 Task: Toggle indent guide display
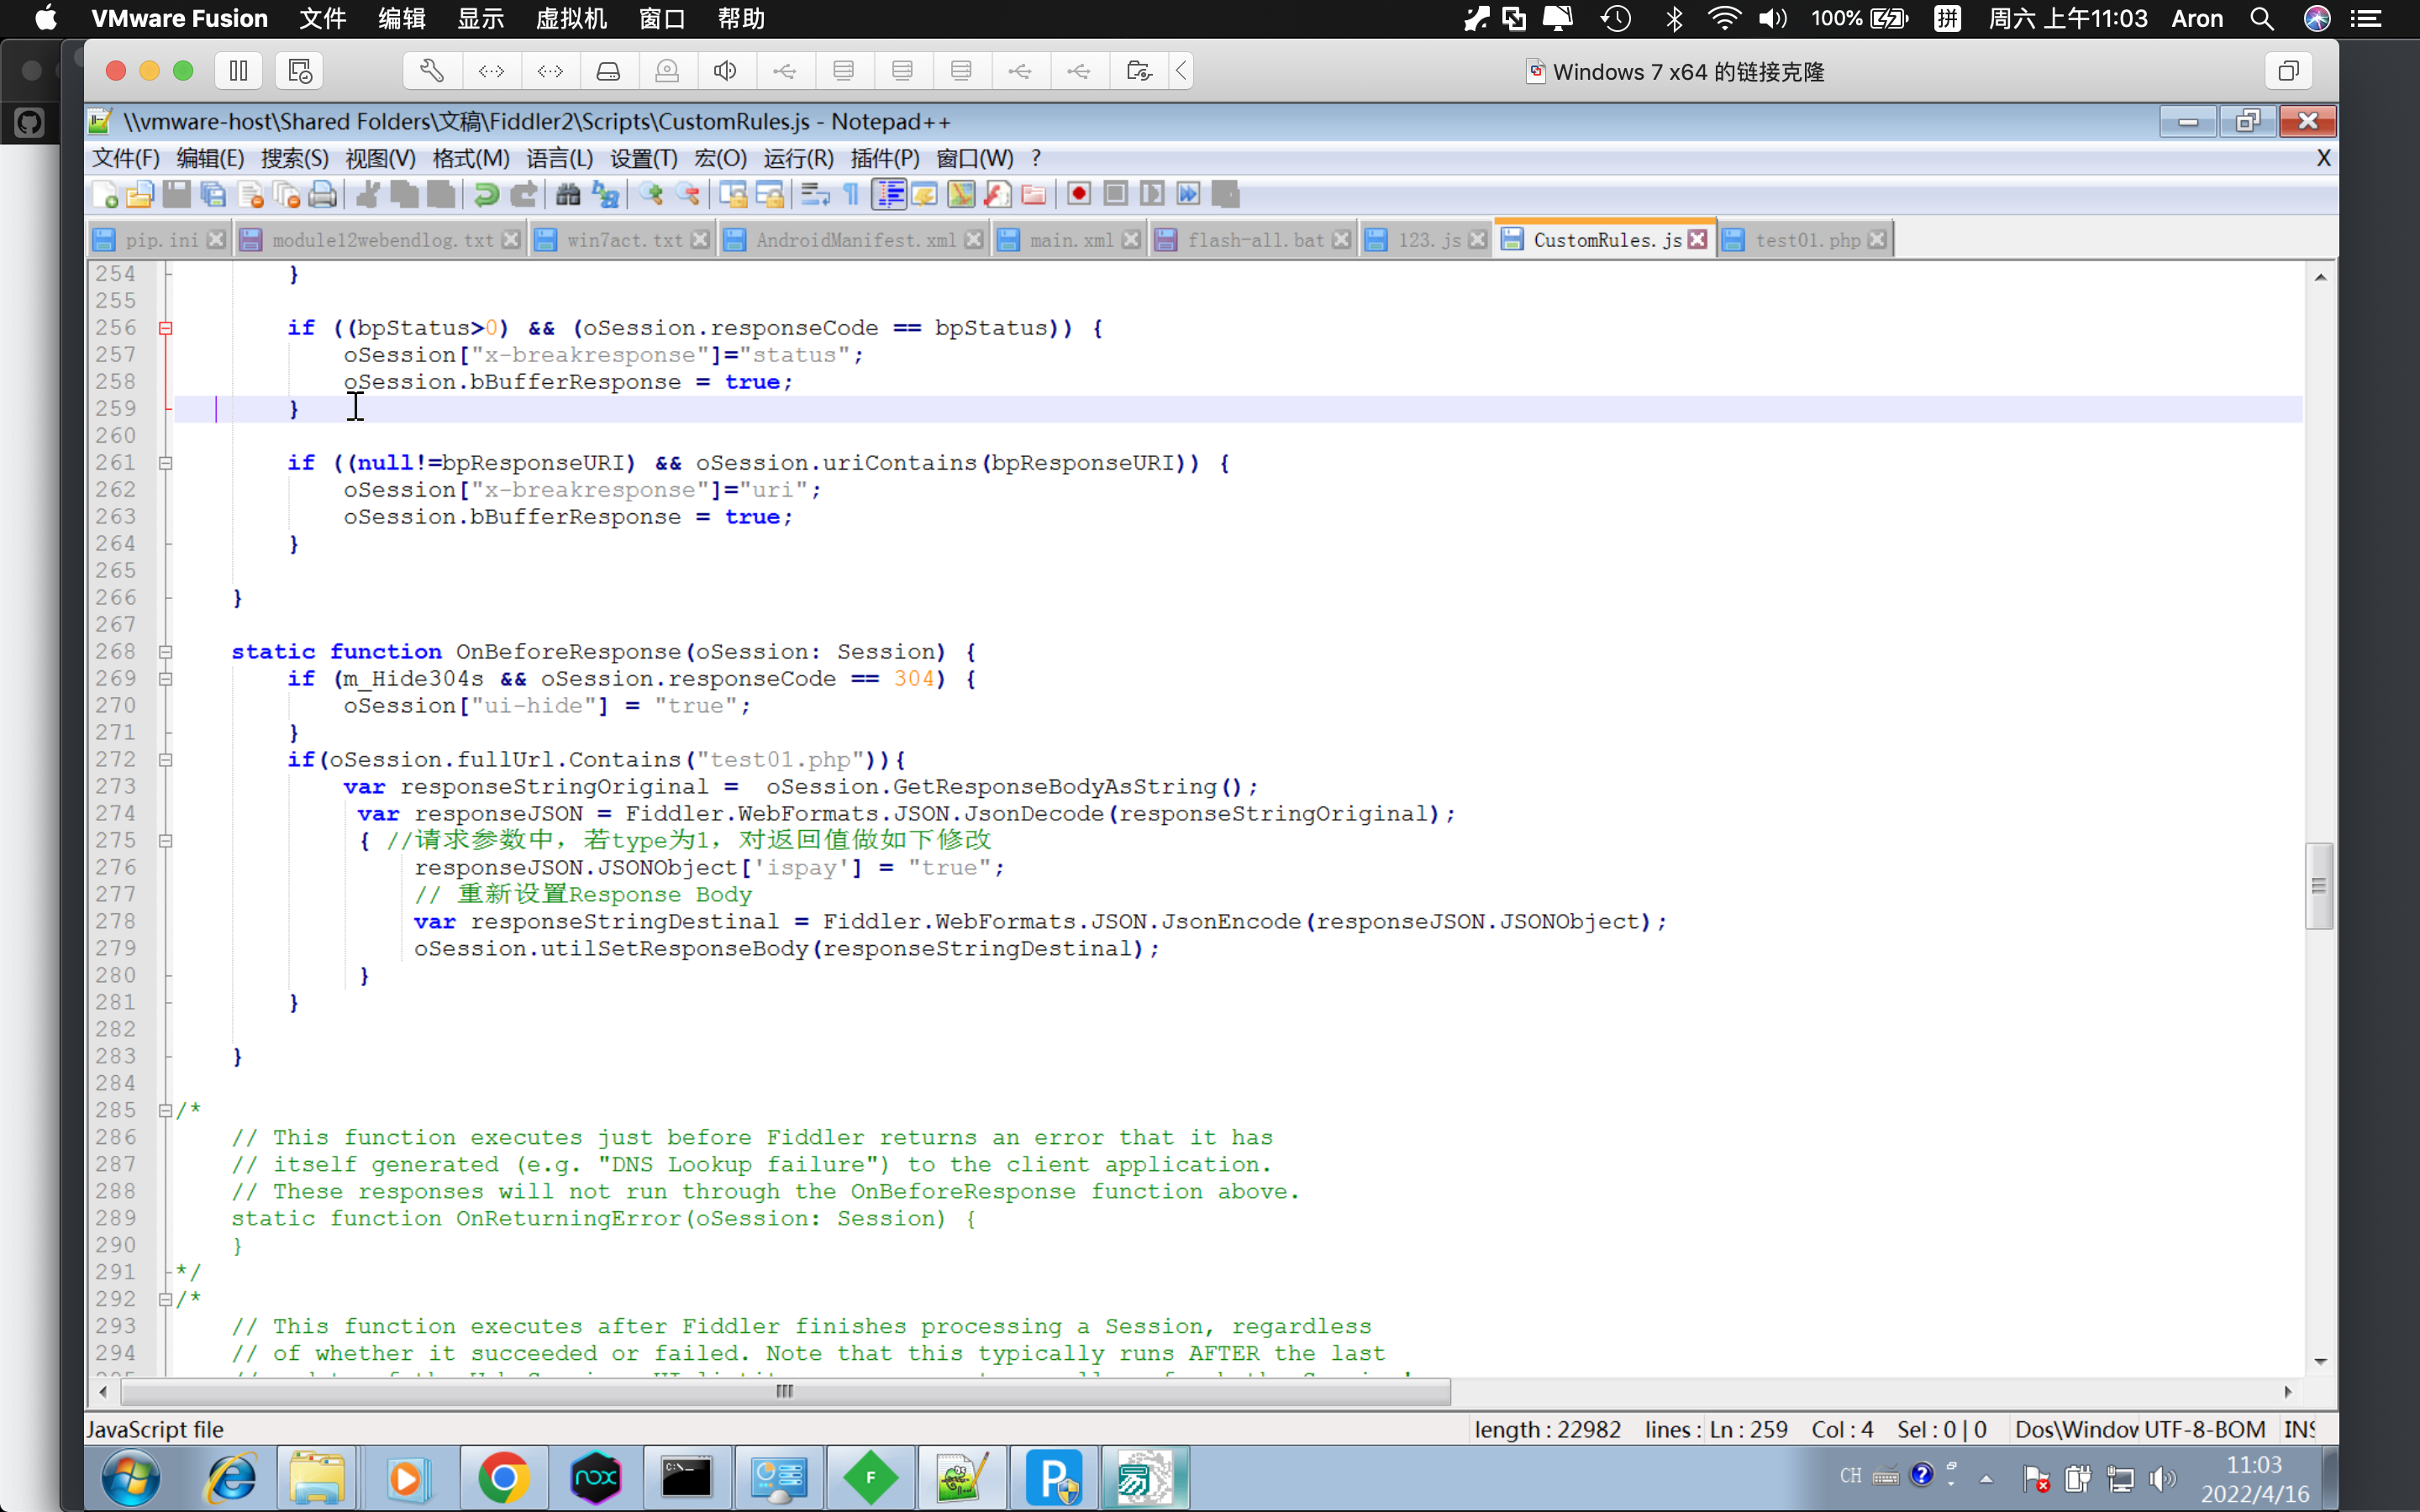tap(889, 194)
